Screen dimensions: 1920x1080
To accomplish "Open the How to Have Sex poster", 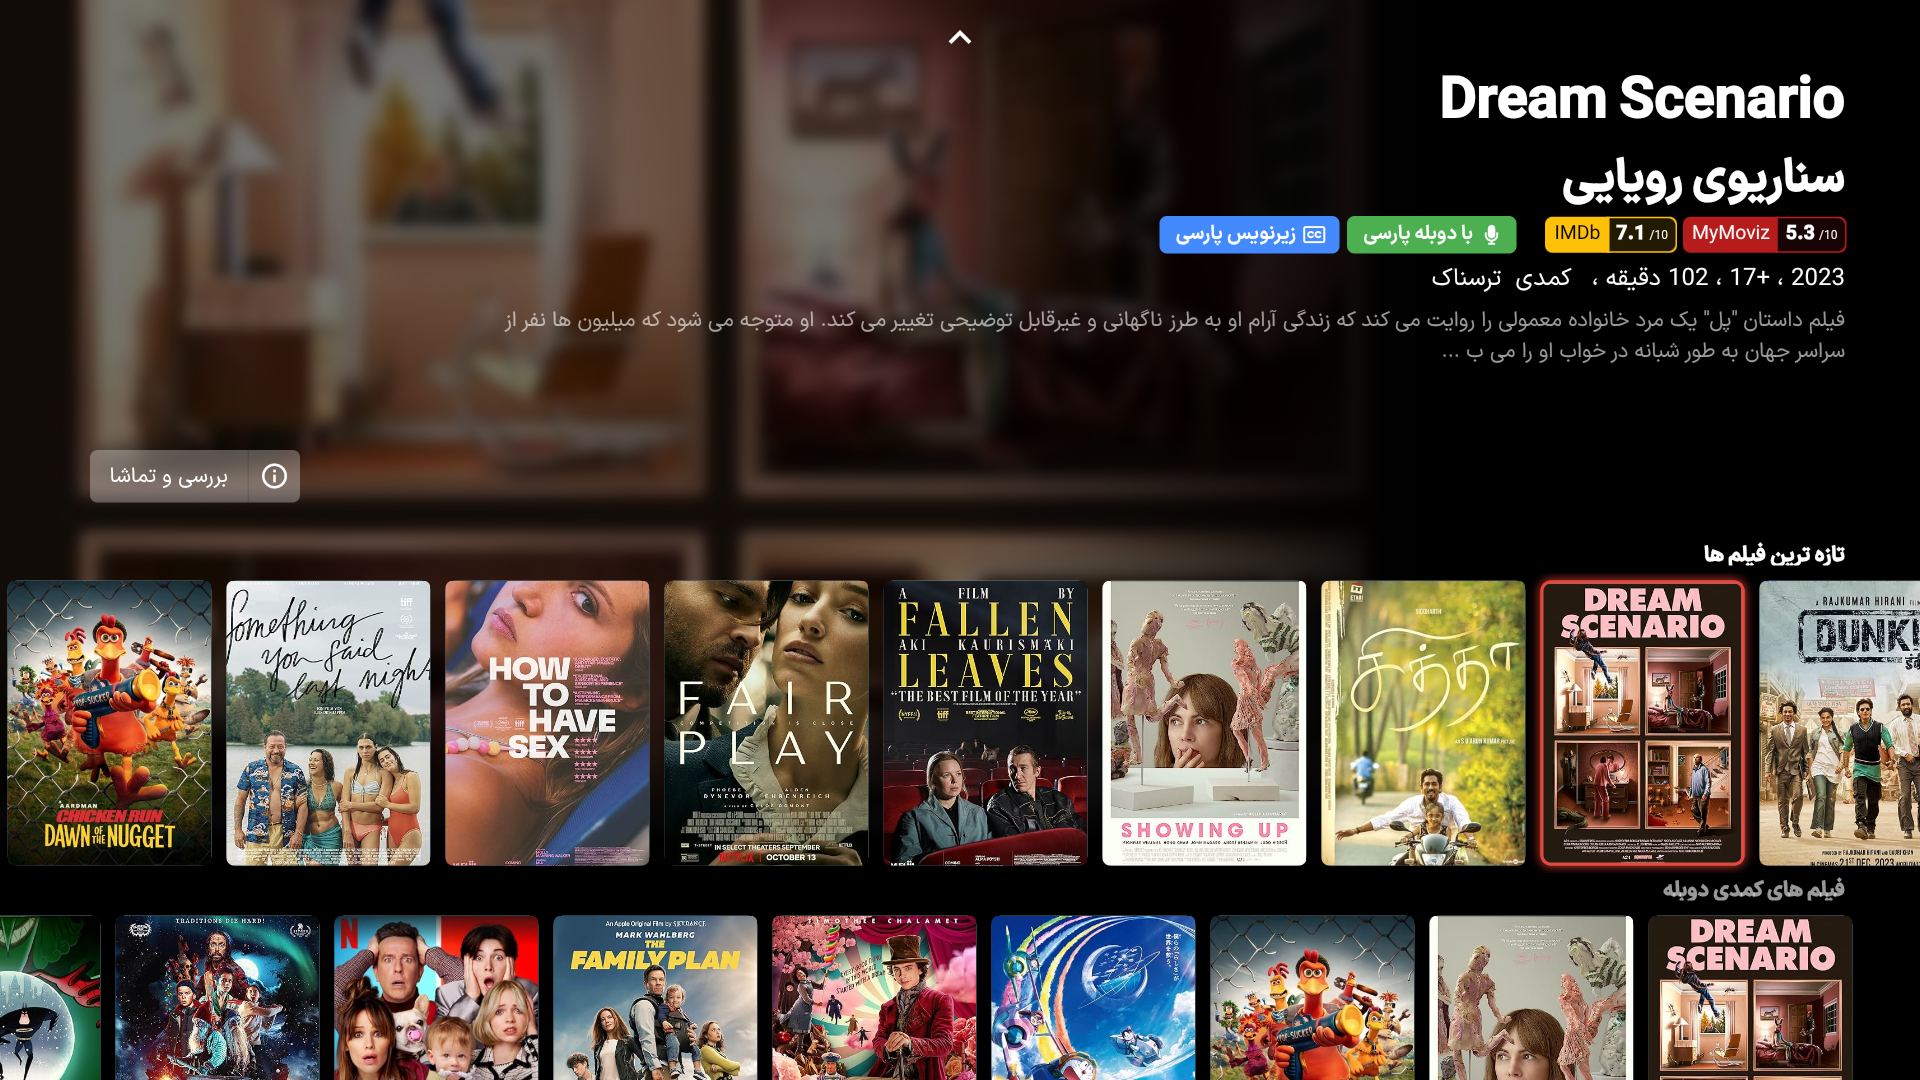I will (547, 722).
